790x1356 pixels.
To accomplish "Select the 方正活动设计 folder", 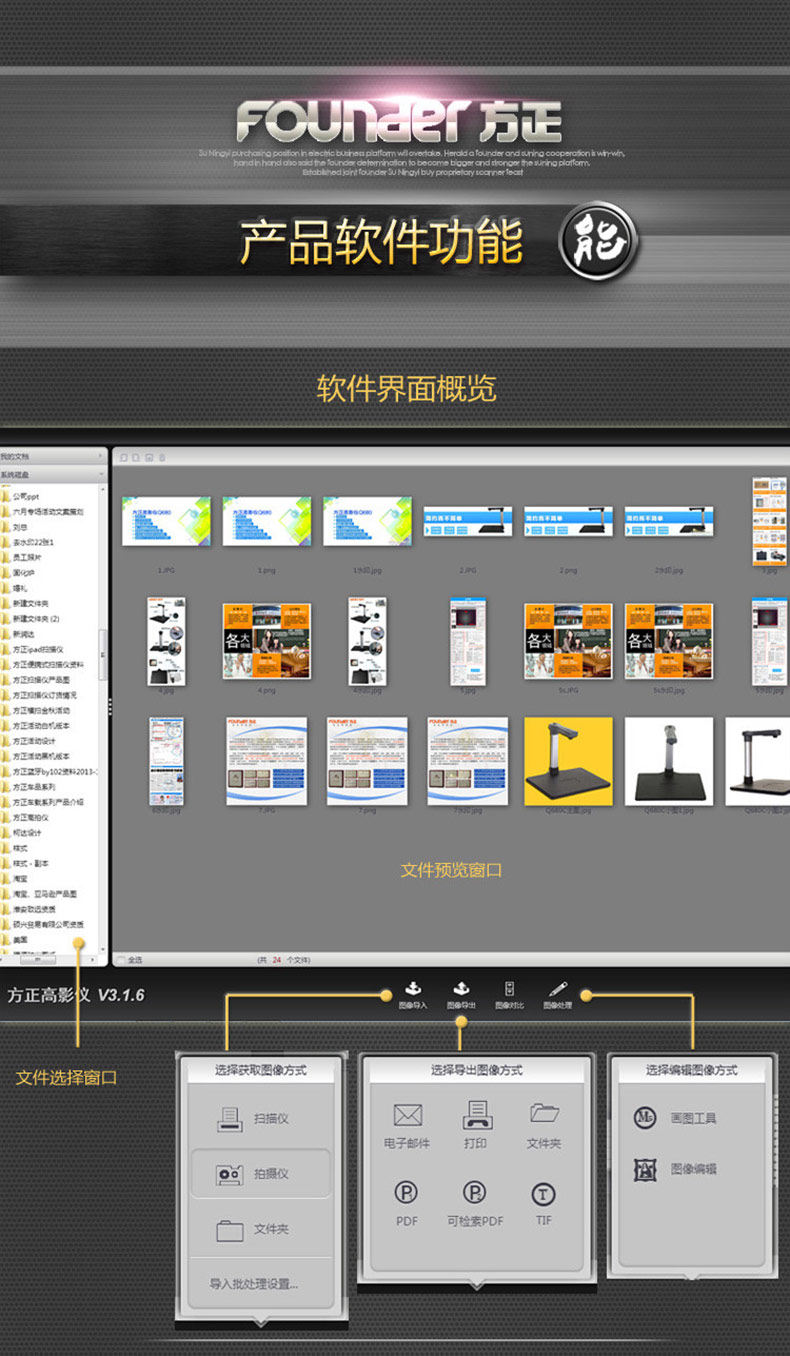I will (29, 741).
